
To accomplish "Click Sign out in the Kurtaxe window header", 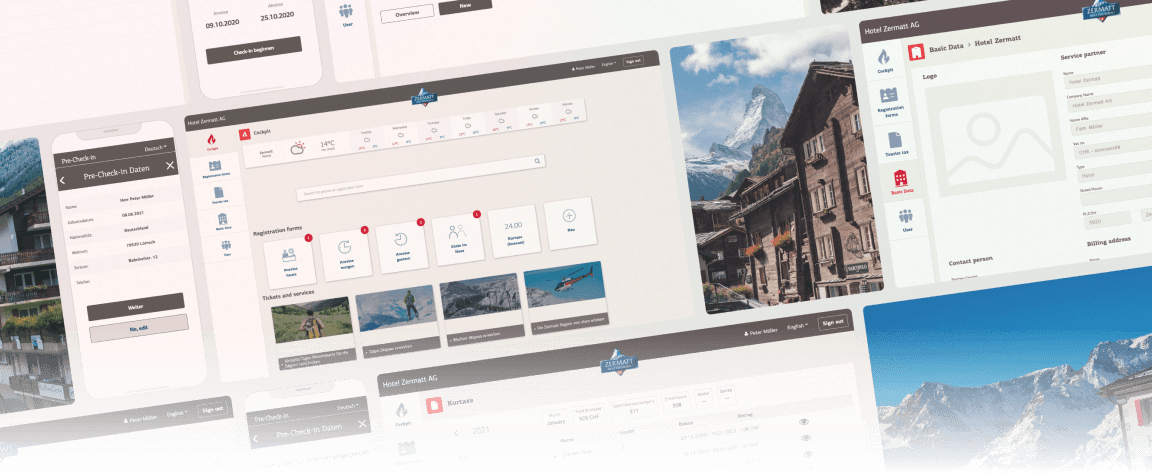I will coord(833,322).
